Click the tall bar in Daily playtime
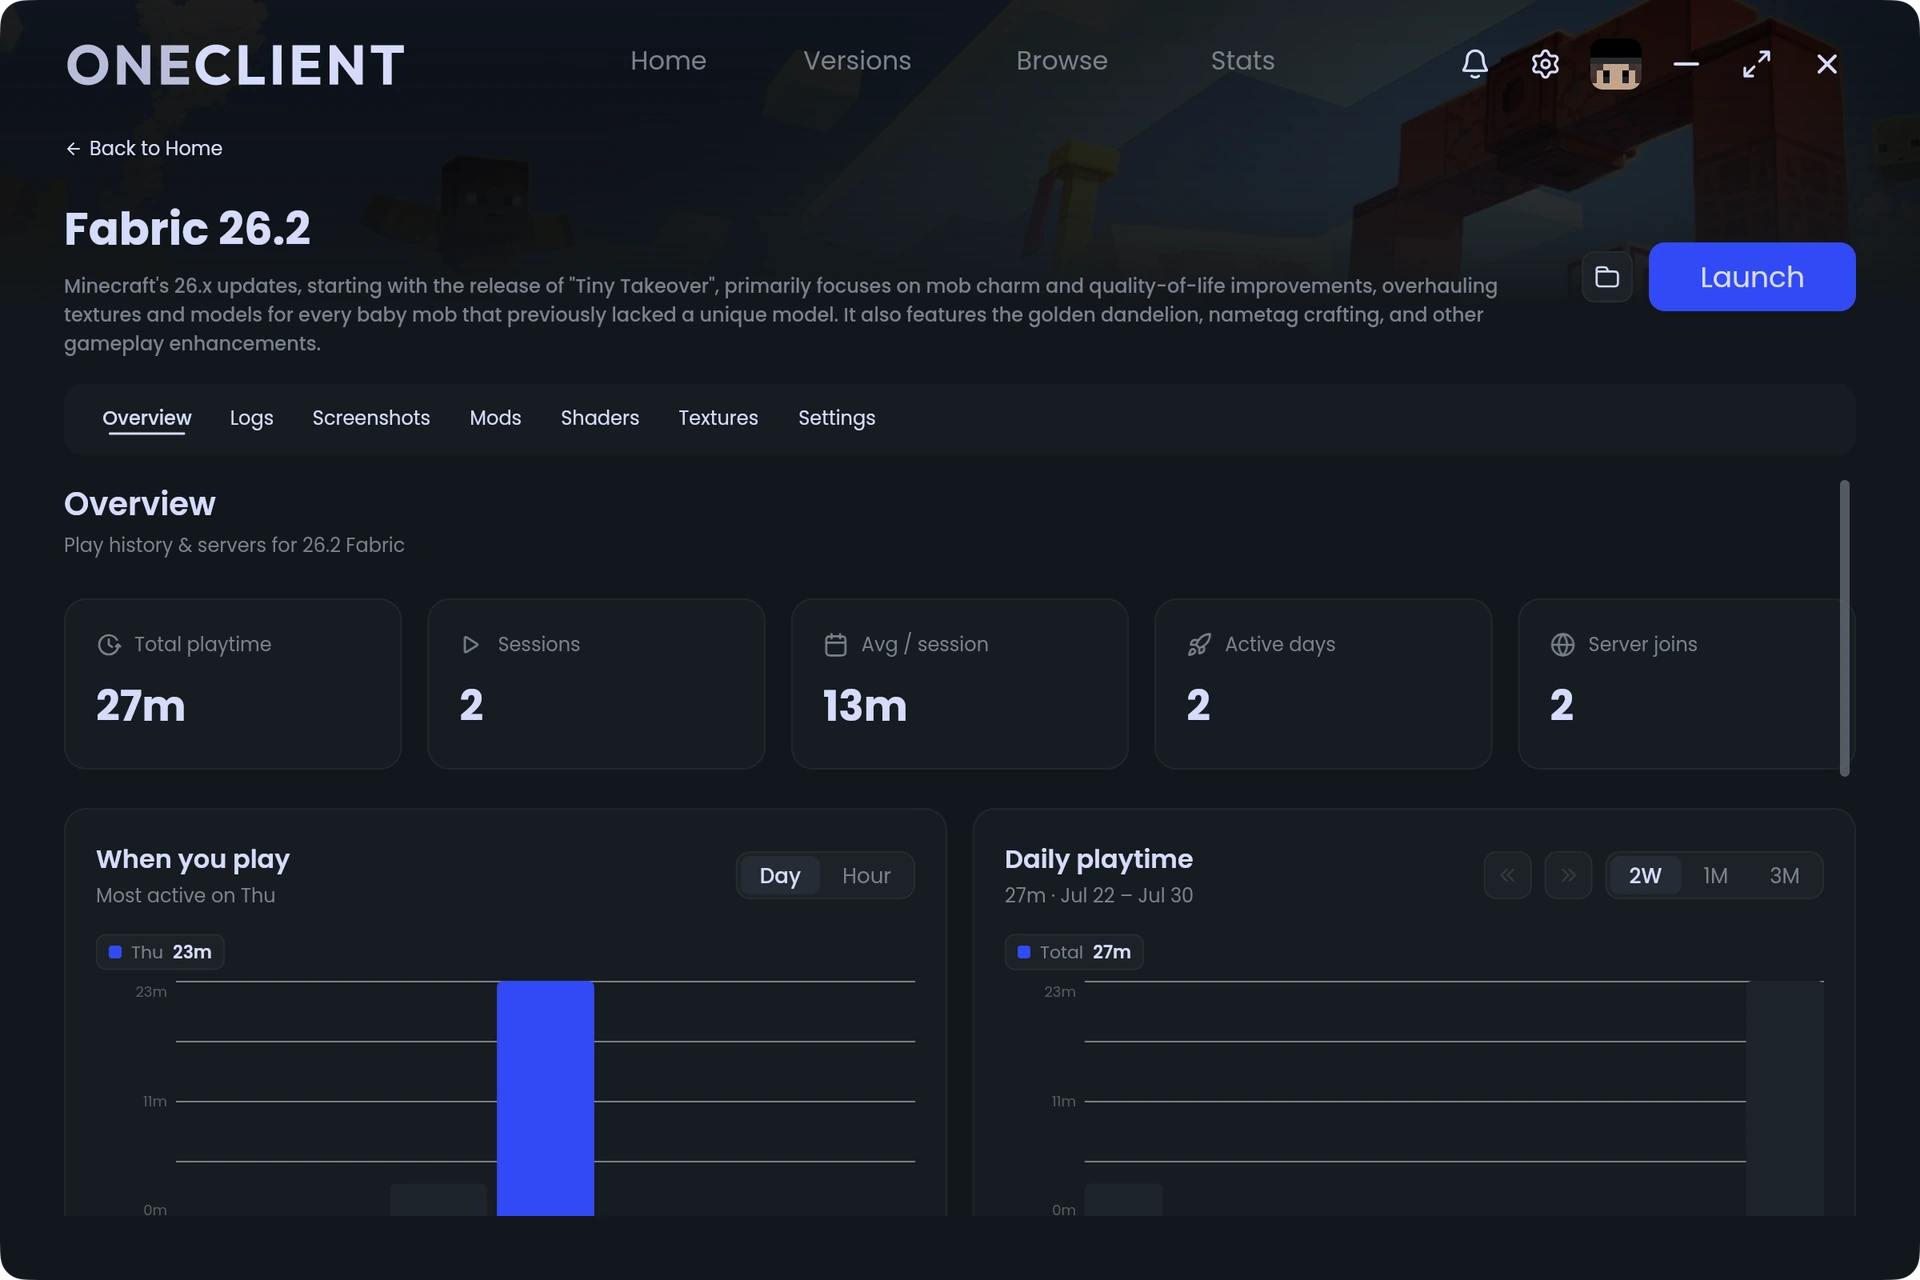Viewport: 1920px width, 1280px height. (1785, 1098)
